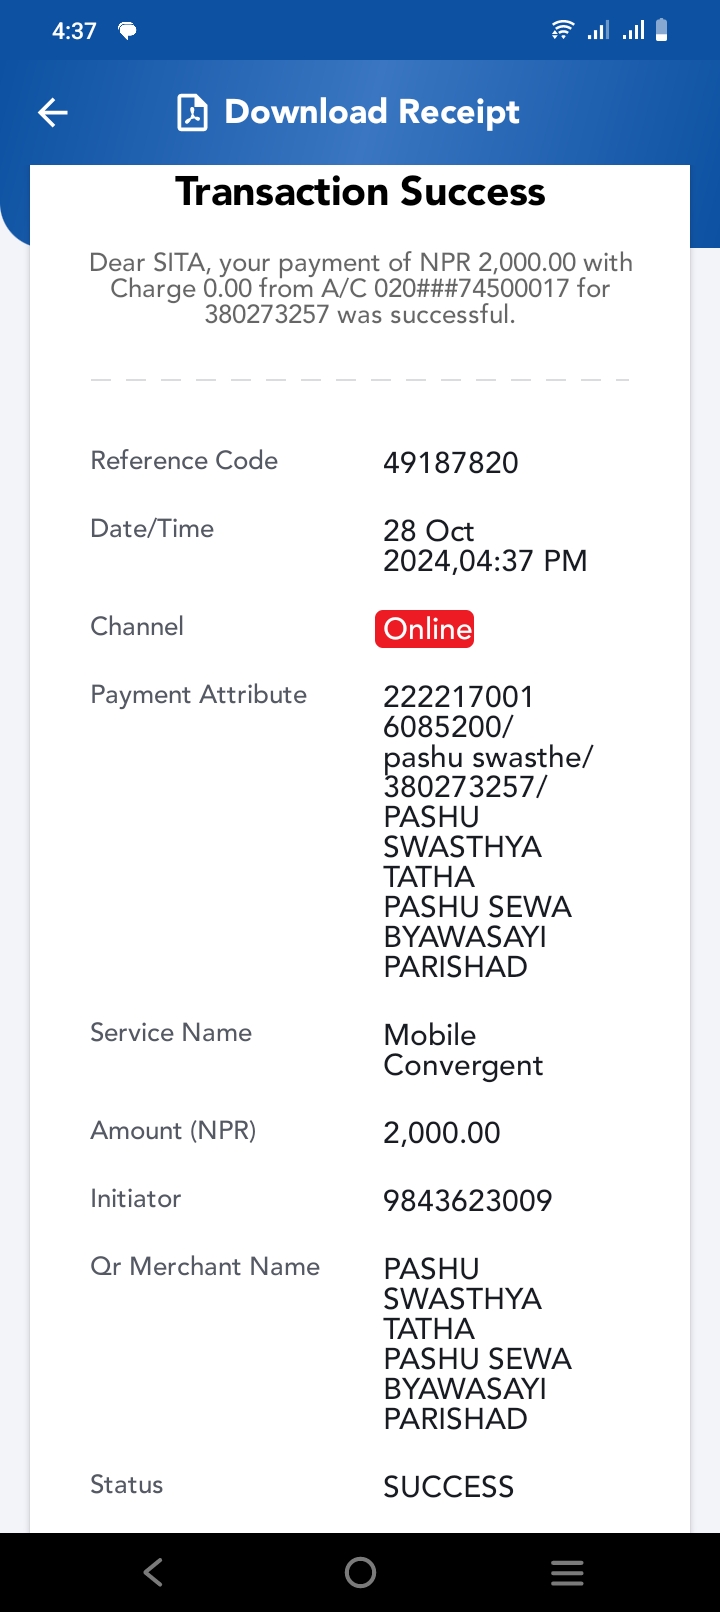Image resolution: width=720 pixels, height=1612 pixels.
Task: Tap the first cellular signal icon
Action: [x=598, y=30]
